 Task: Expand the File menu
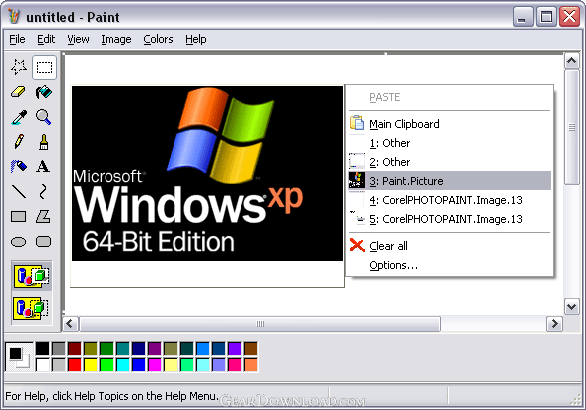point(17,39)
